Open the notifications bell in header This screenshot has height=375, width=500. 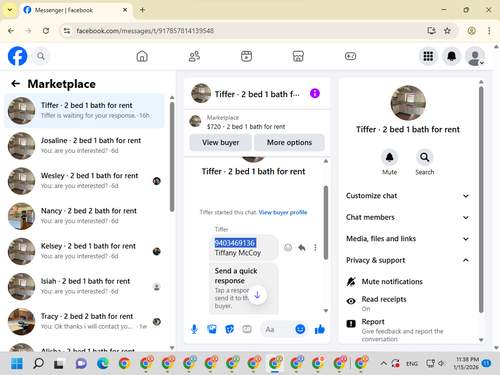(x=451, y=56)
